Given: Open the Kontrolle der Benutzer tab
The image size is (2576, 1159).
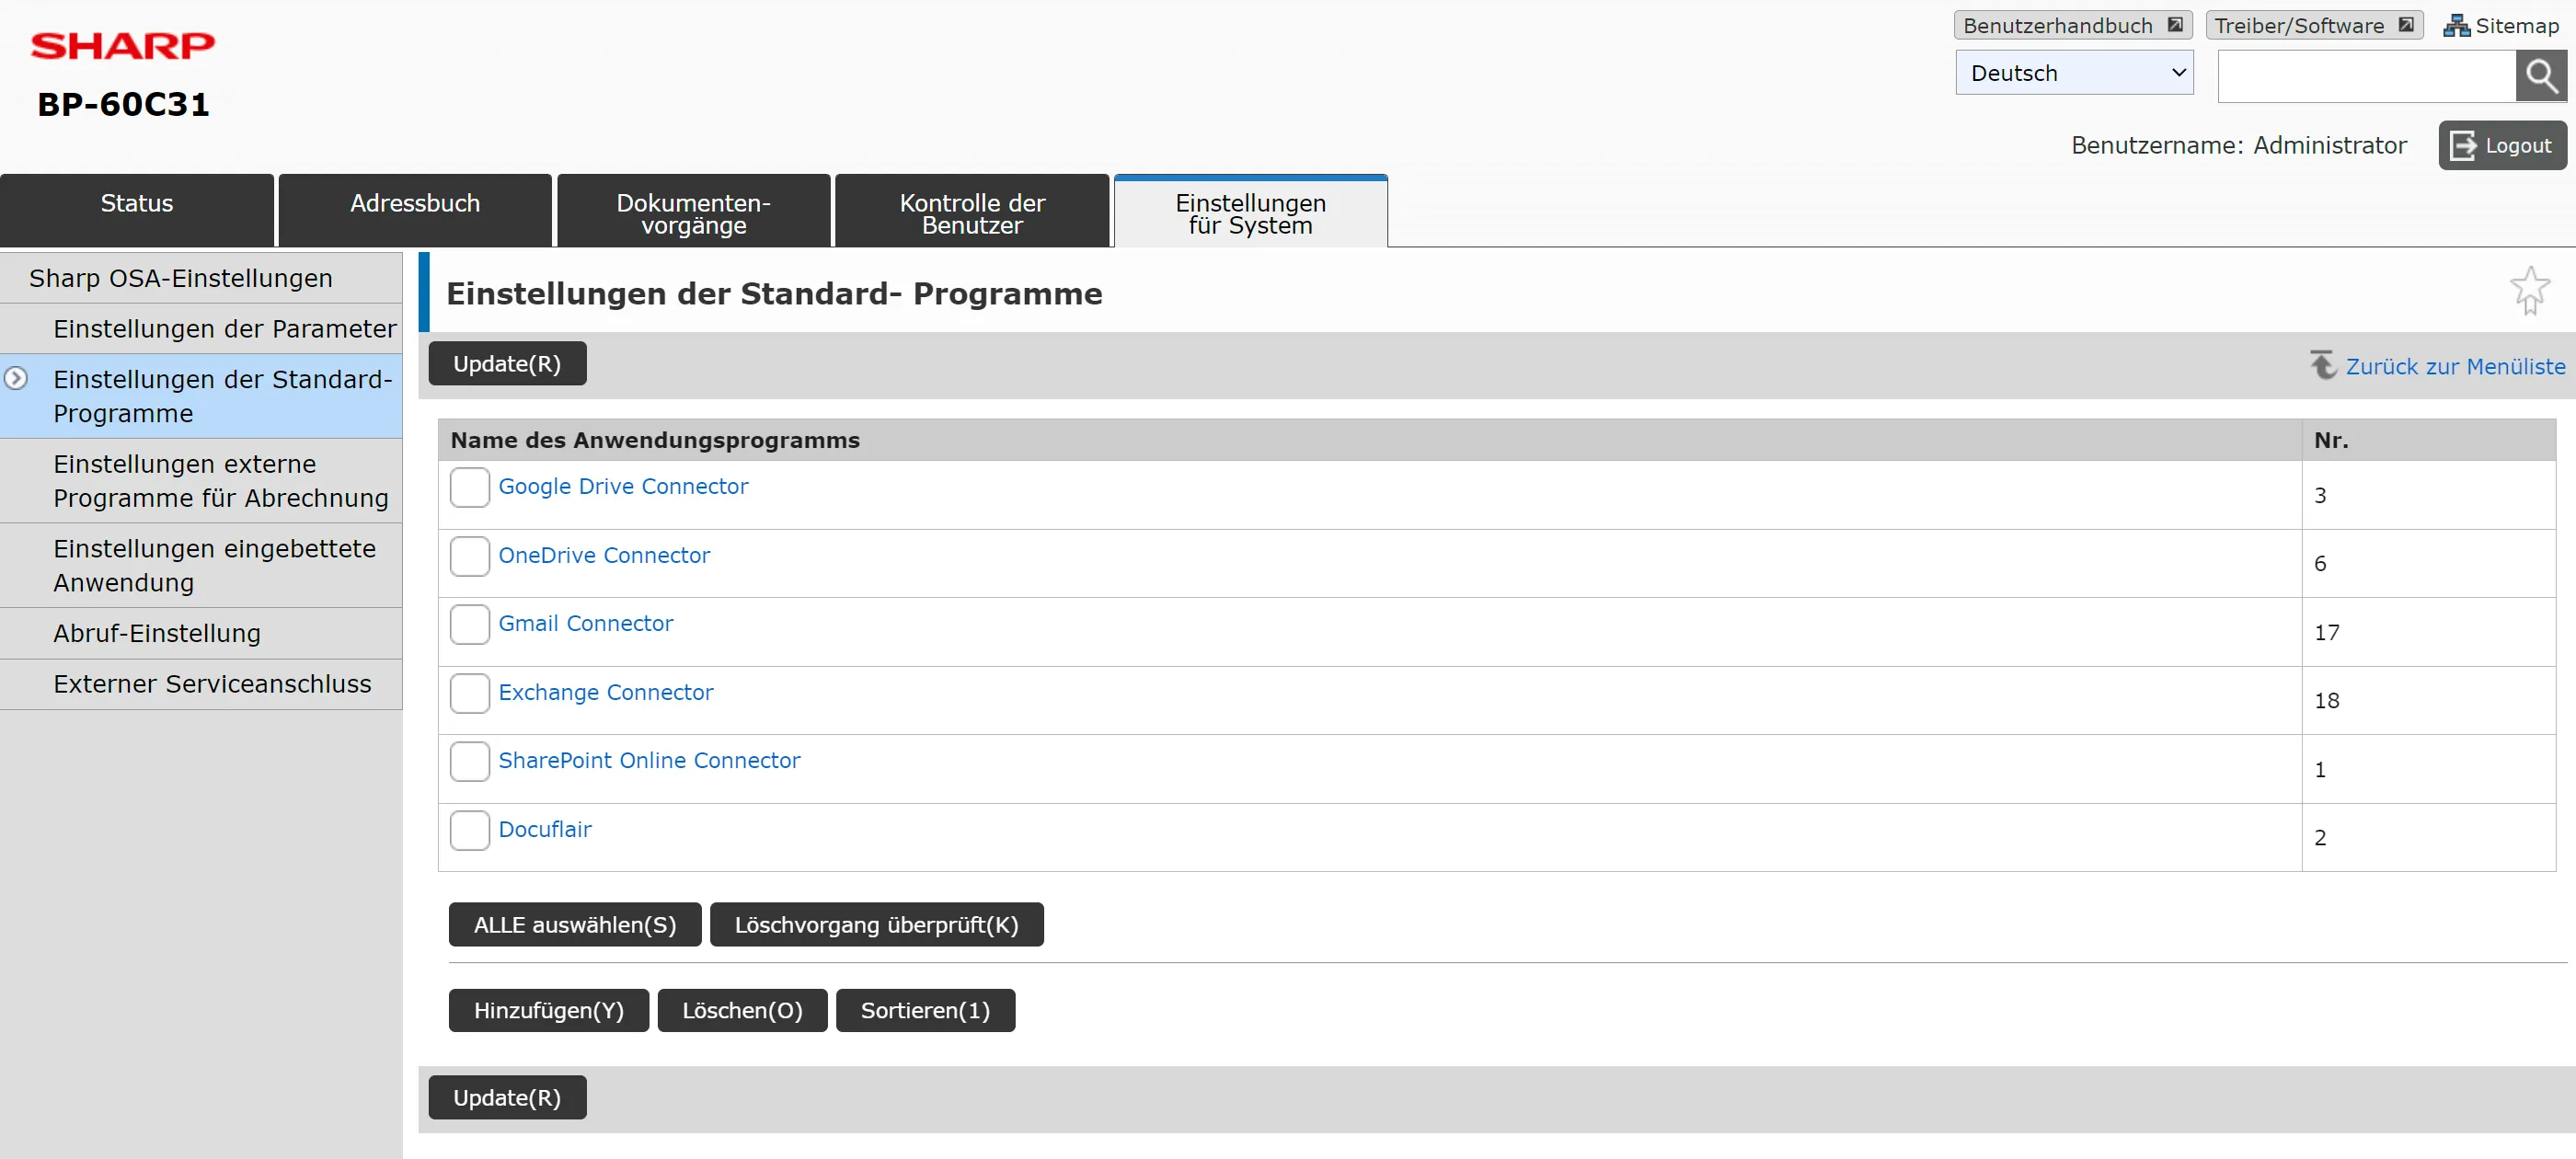Looking at the screenshot, I should 971,213.
